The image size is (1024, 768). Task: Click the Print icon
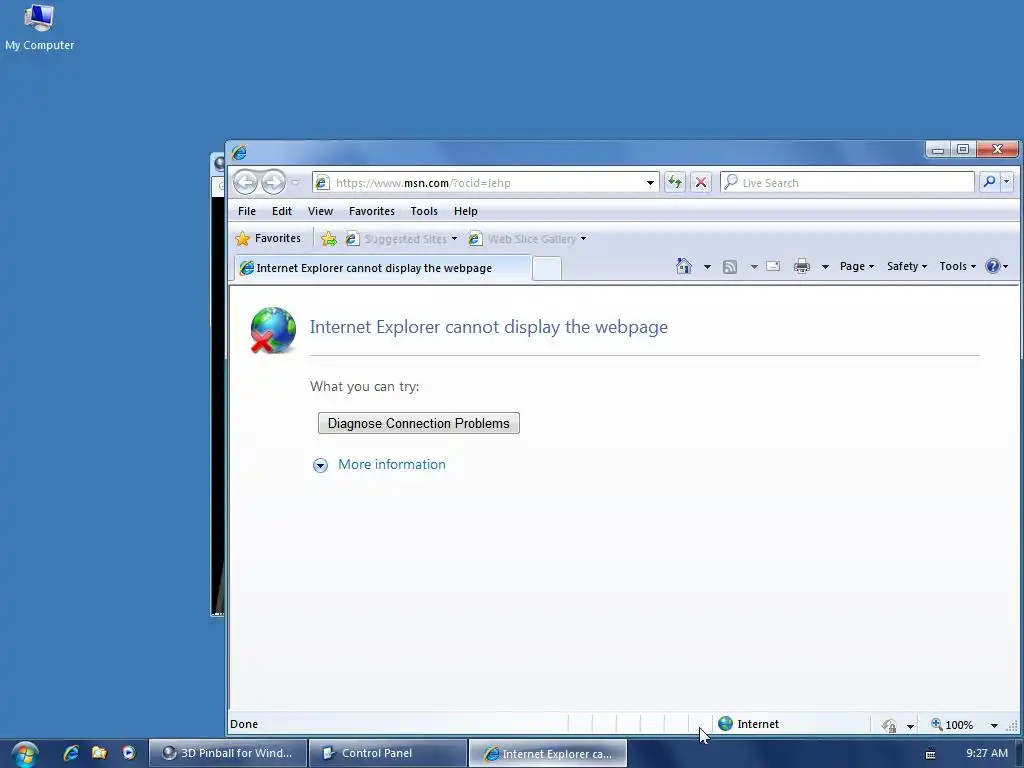click(x=801, y=266)
